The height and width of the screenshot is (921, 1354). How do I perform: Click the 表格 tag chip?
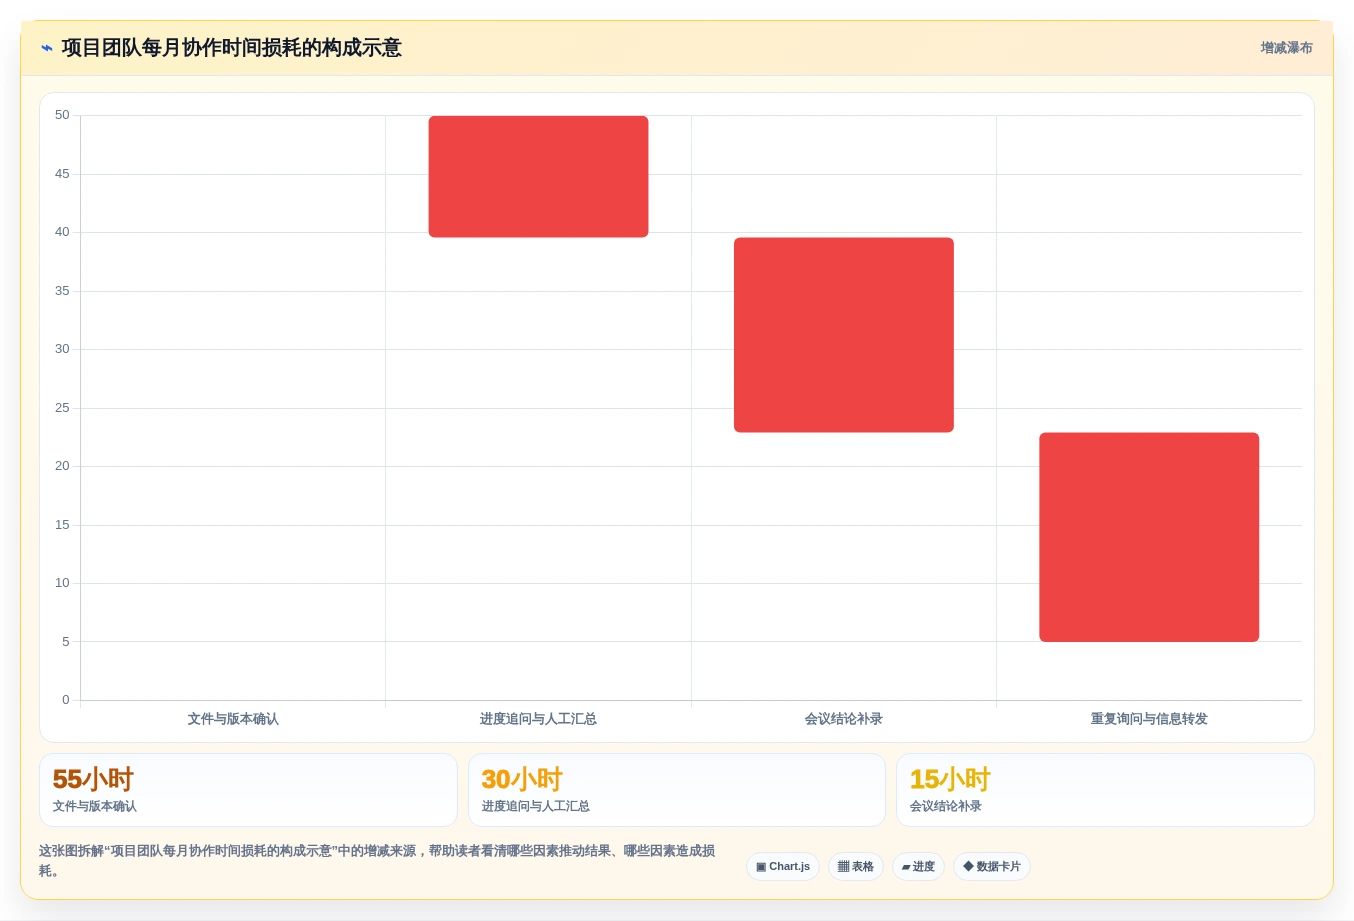pos(856,867)
